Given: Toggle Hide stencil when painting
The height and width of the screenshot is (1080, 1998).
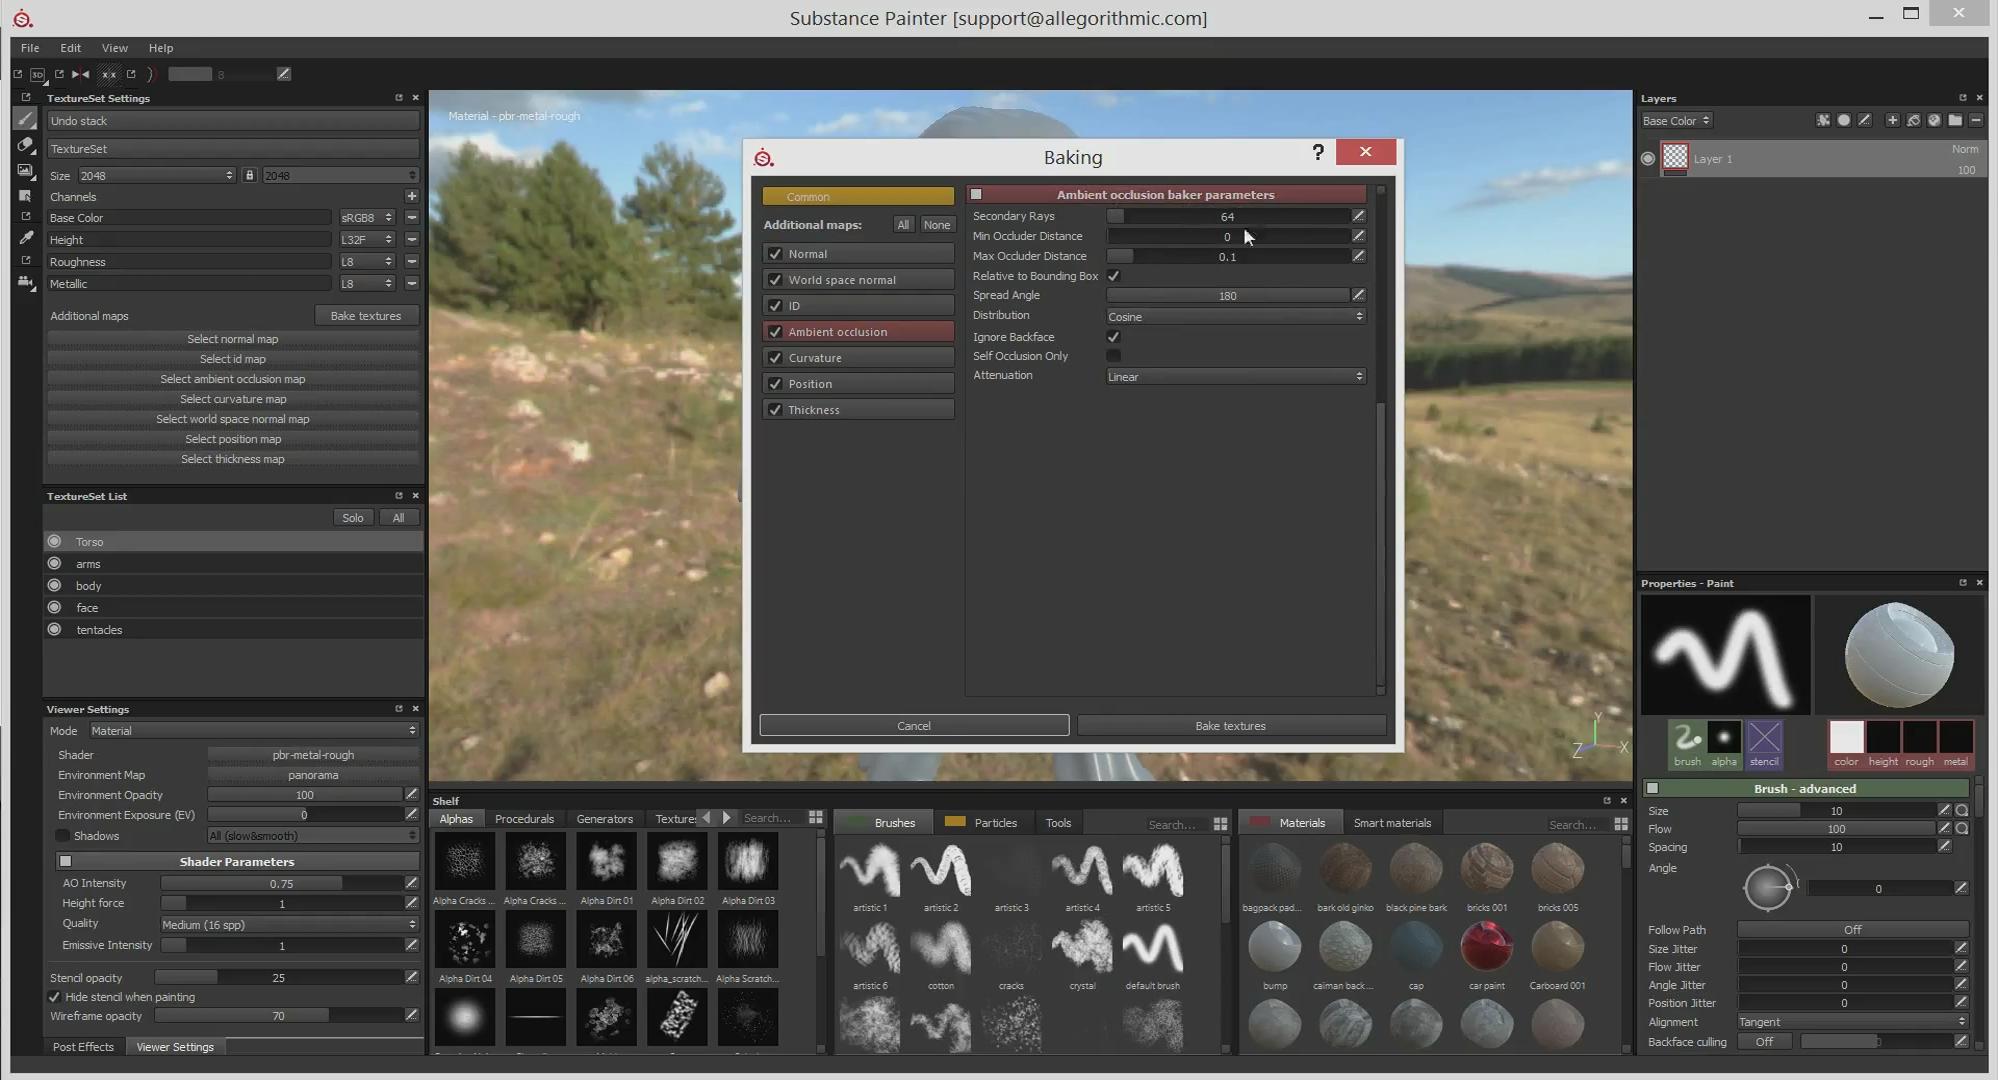Looking at the screenshot, I should tap(55, 997).
